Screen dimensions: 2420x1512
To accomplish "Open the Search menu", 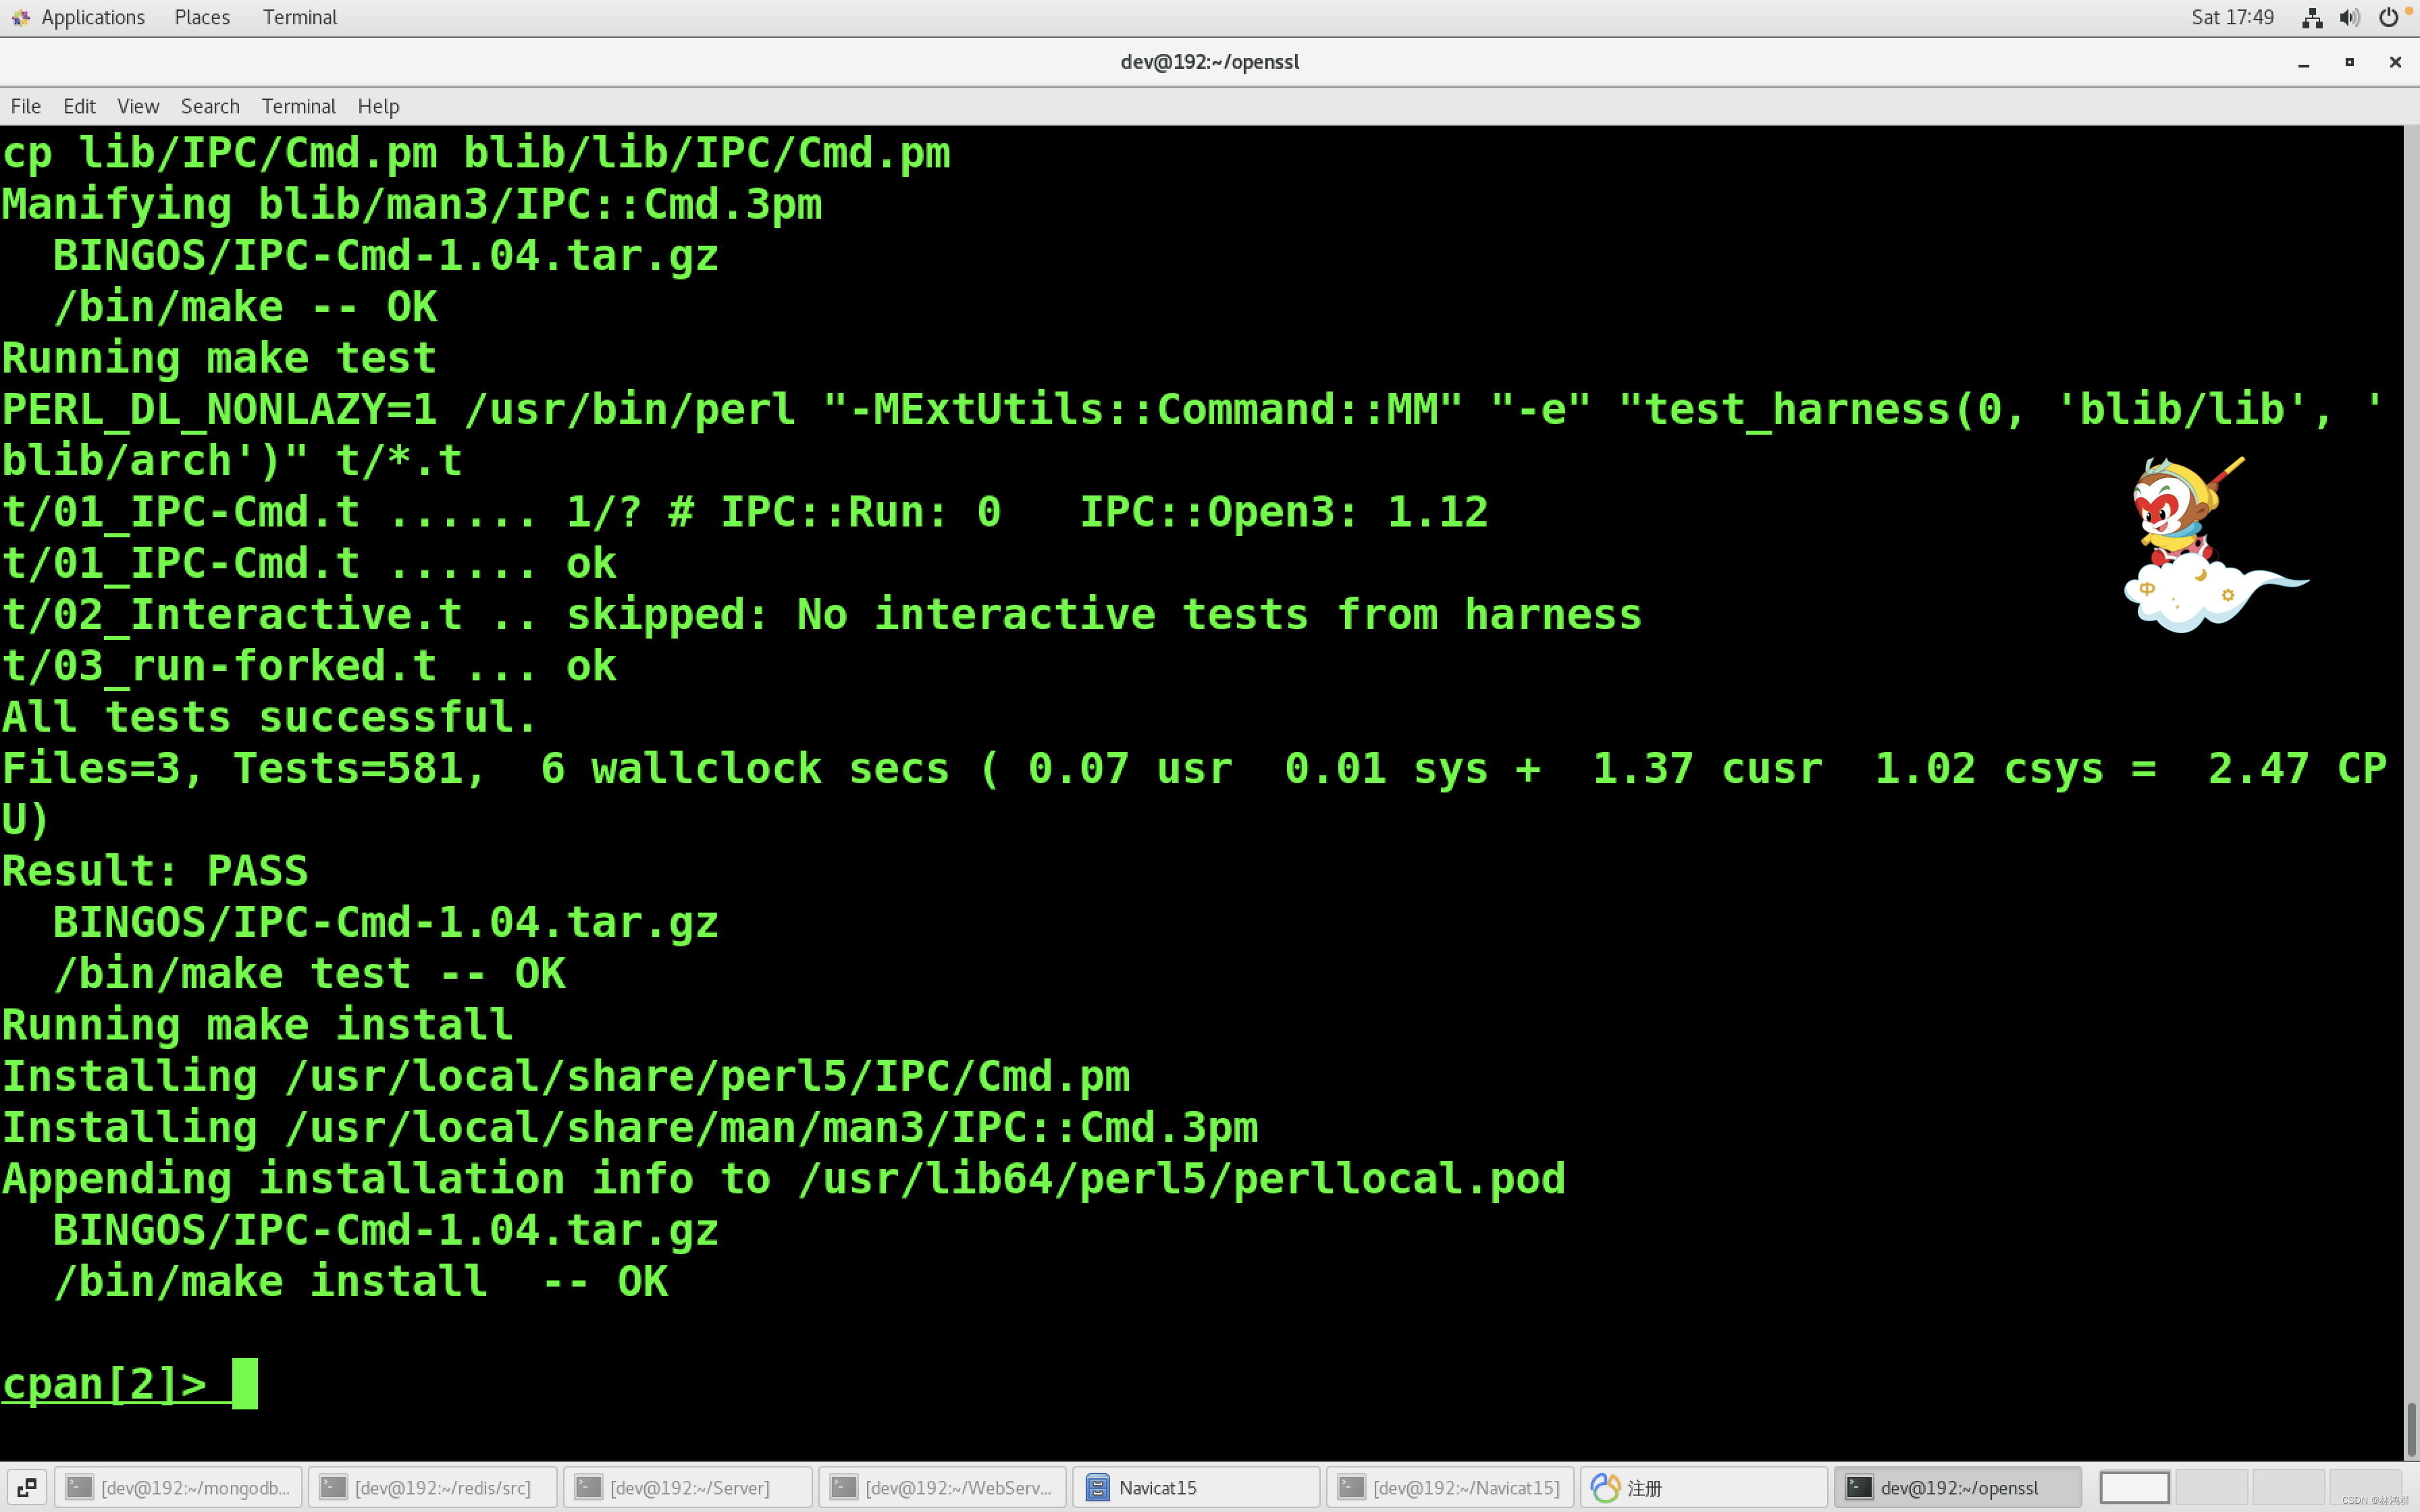I will (210, 106).
